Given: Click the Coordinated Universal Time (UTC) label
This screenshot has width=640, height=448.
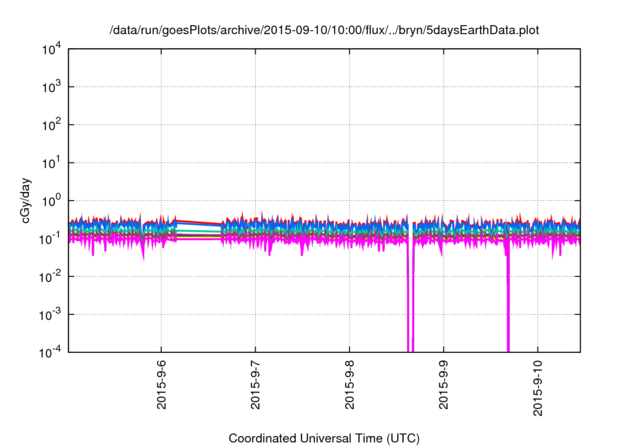Looking at the screenshot, I should (324, 438).
